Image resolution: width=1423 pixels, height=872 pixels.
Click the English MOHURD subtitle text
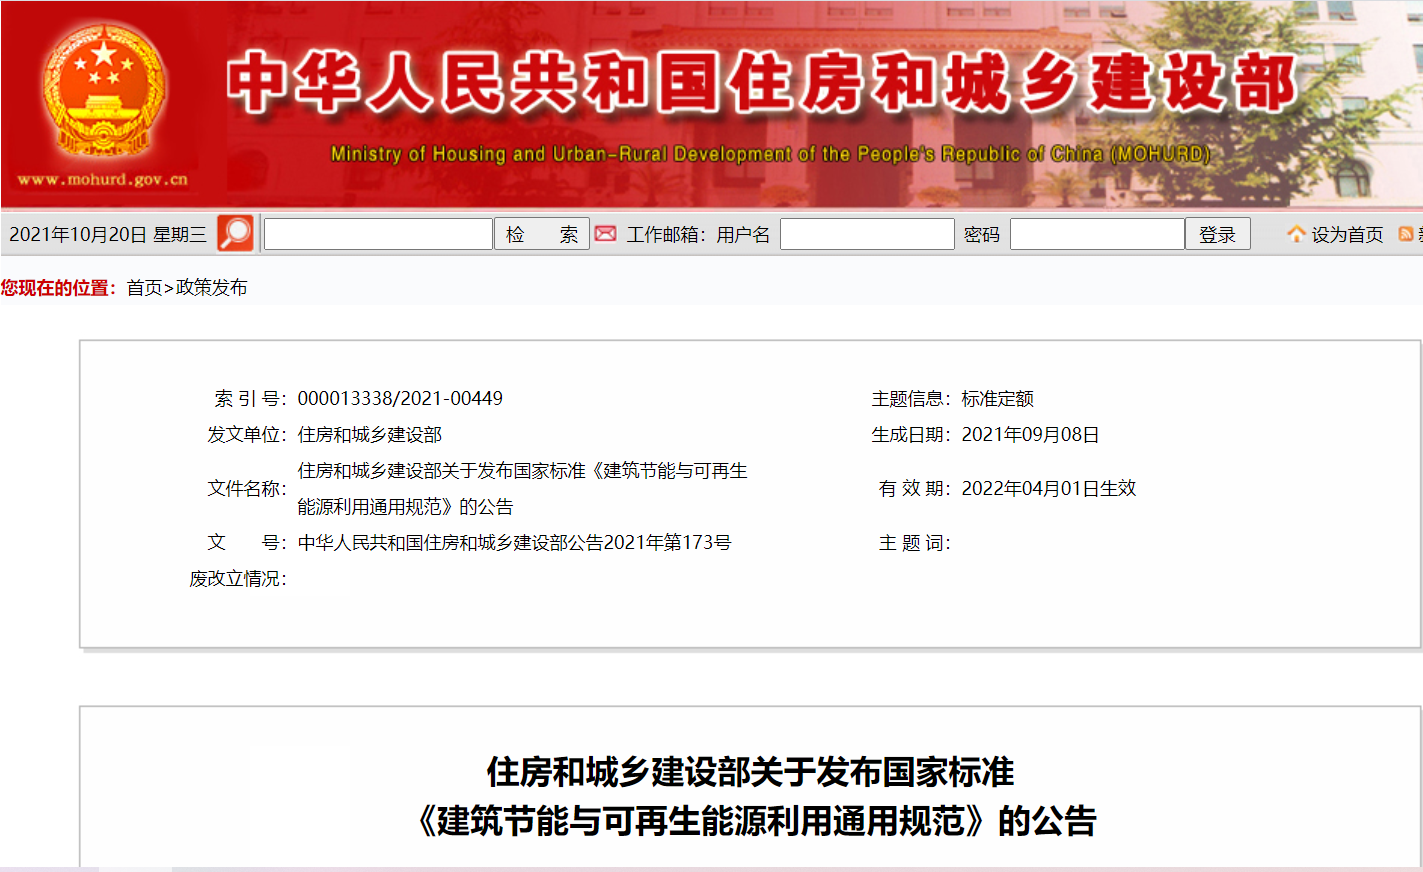click(770, 154)
